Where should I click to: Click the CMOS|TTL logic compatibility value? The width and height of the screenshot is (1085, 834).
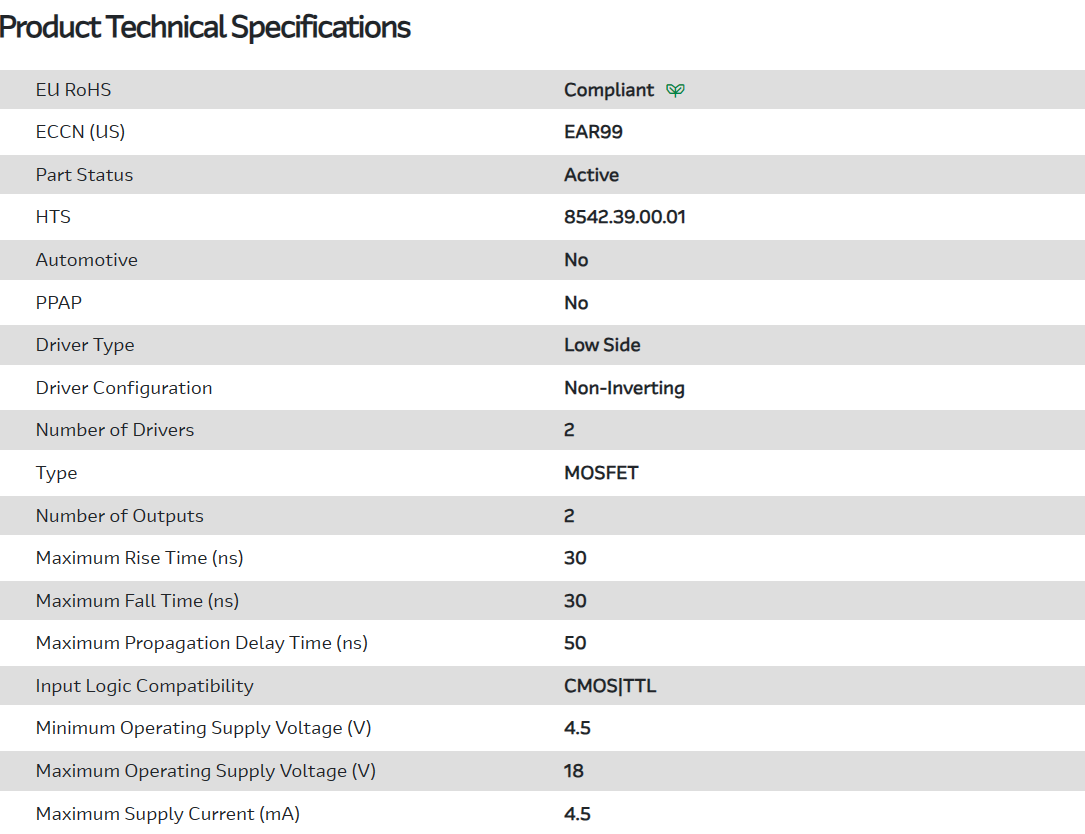[610, 686]
